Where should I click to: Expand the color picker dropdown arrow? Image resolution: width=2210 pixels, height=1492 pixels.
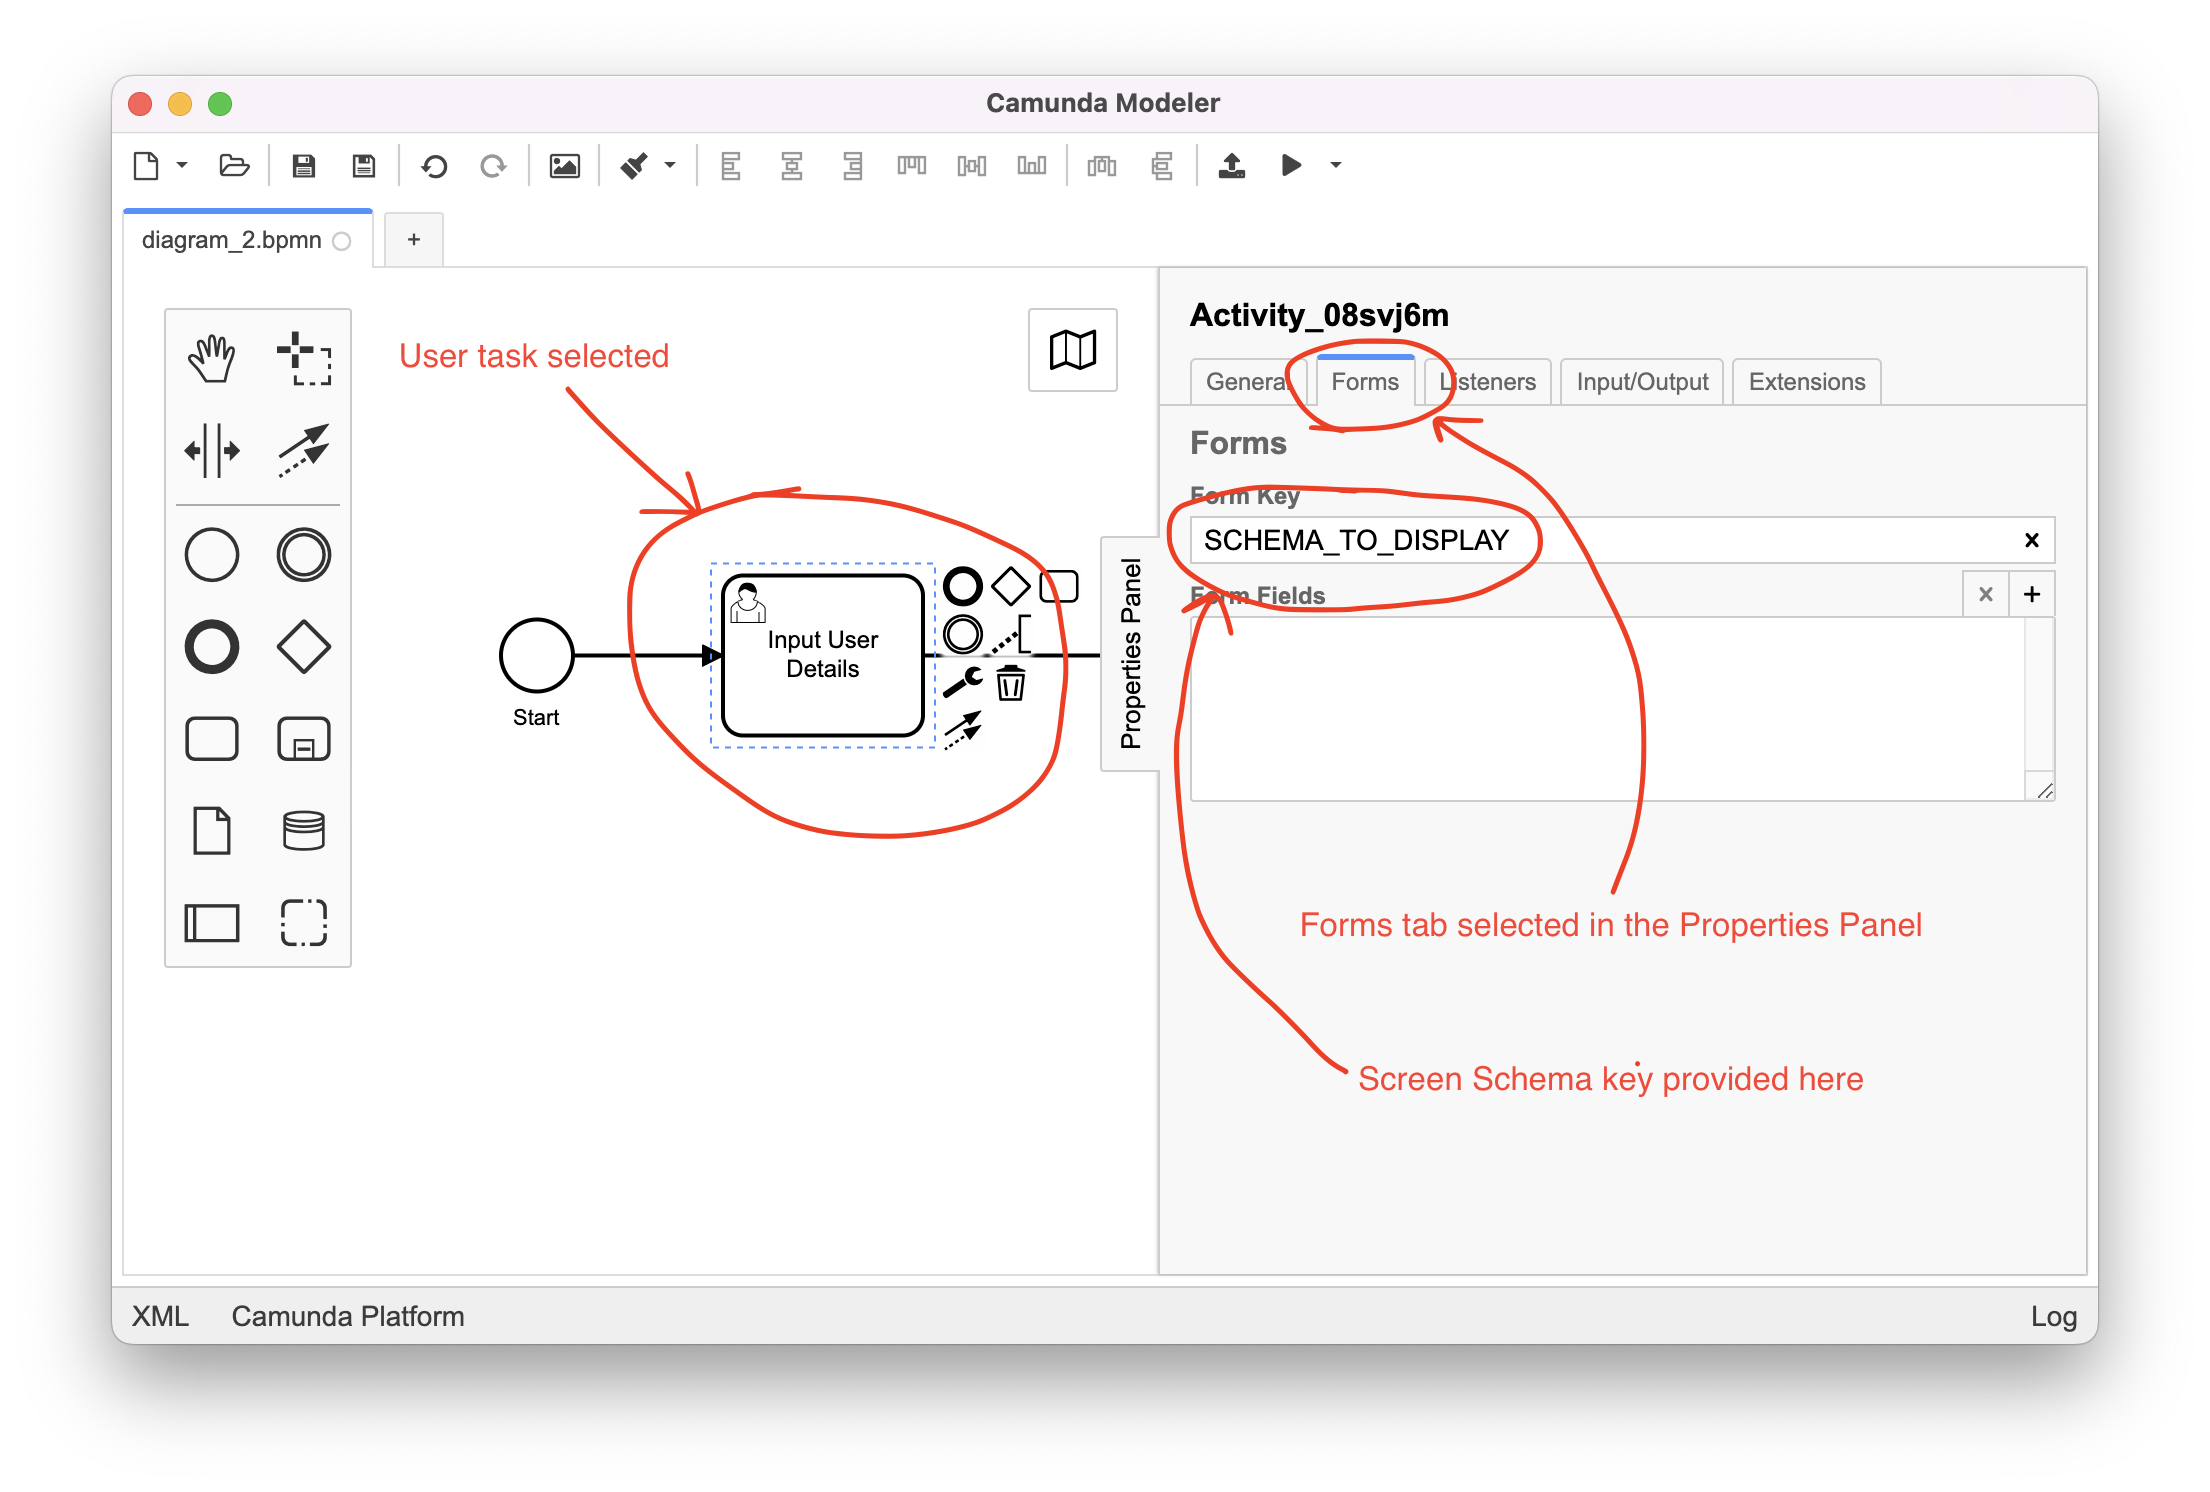click(670, 165)
